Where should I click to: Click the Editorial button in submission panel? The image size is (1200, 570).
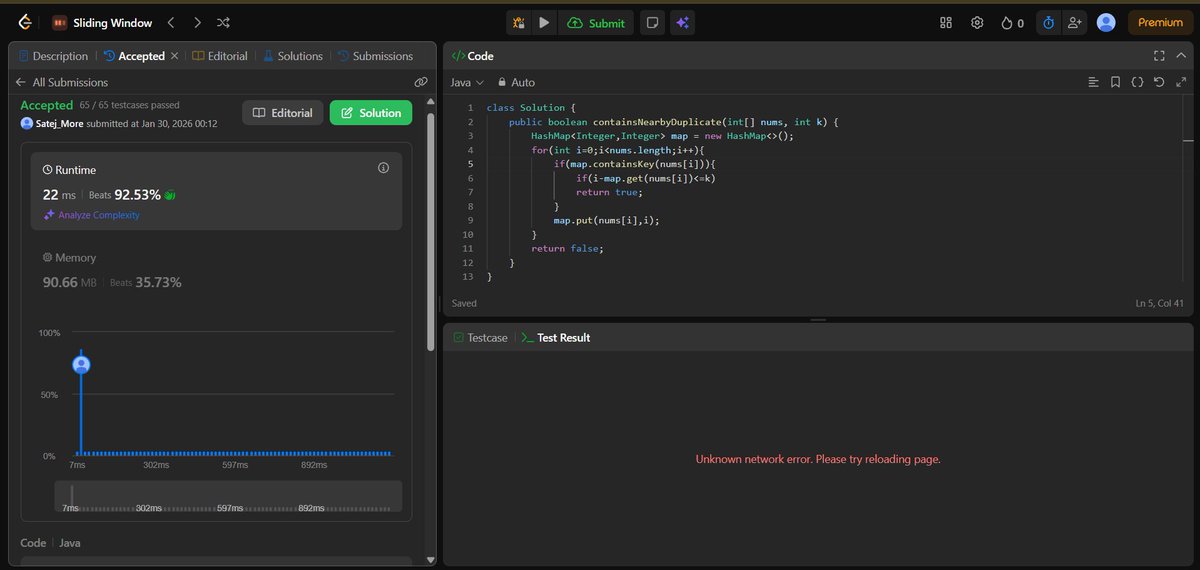coord(283,113)
